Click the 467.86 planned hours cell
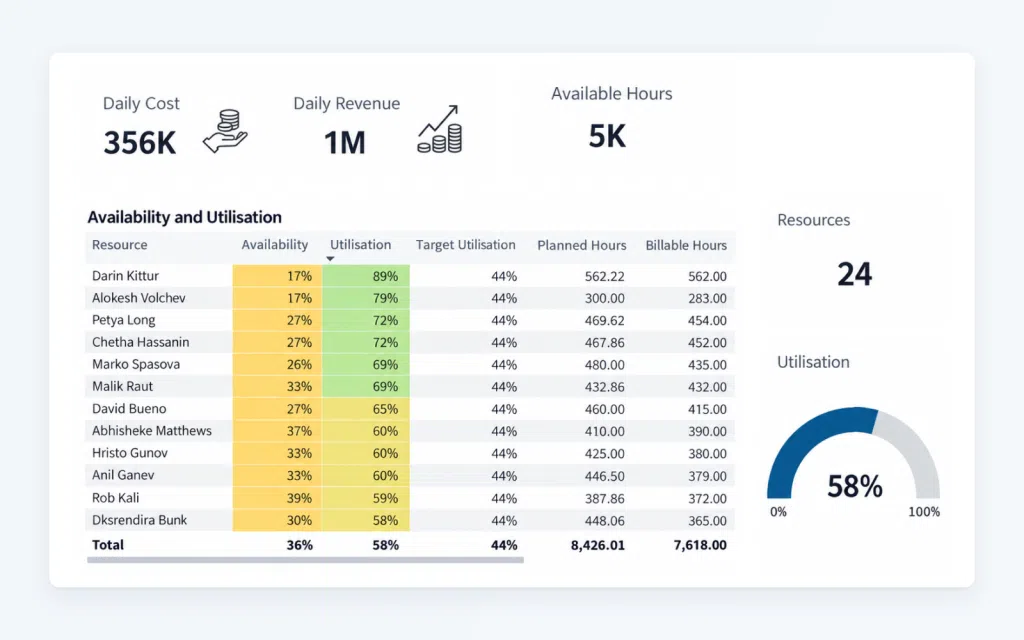 [x=604, y=343]
